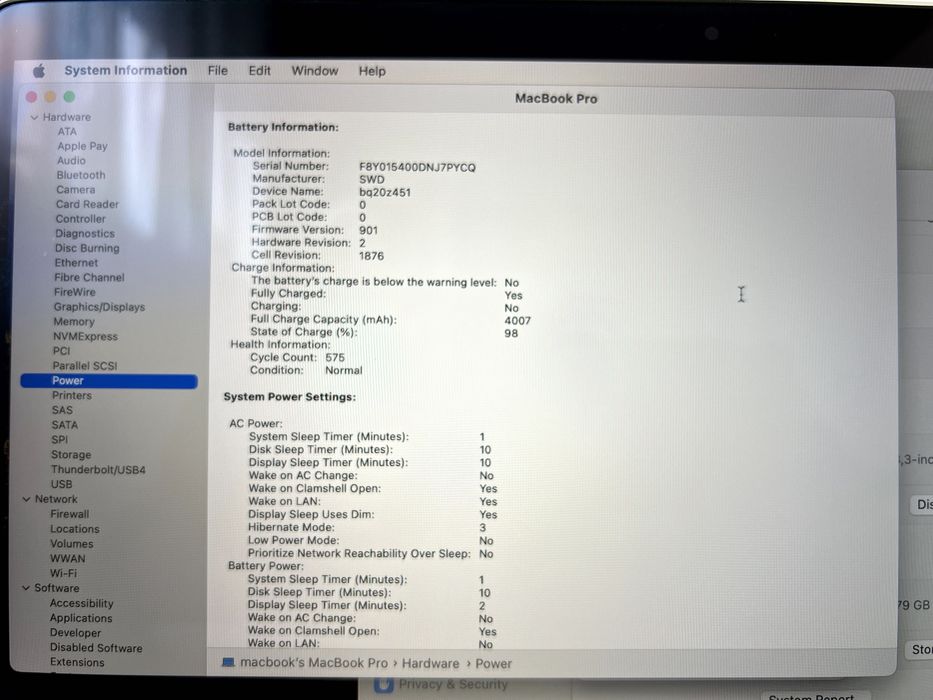The width and height of the screenshot is (933, 700).
Task: Select Controller in the sidebar
Action: click(x=80, y=219)
